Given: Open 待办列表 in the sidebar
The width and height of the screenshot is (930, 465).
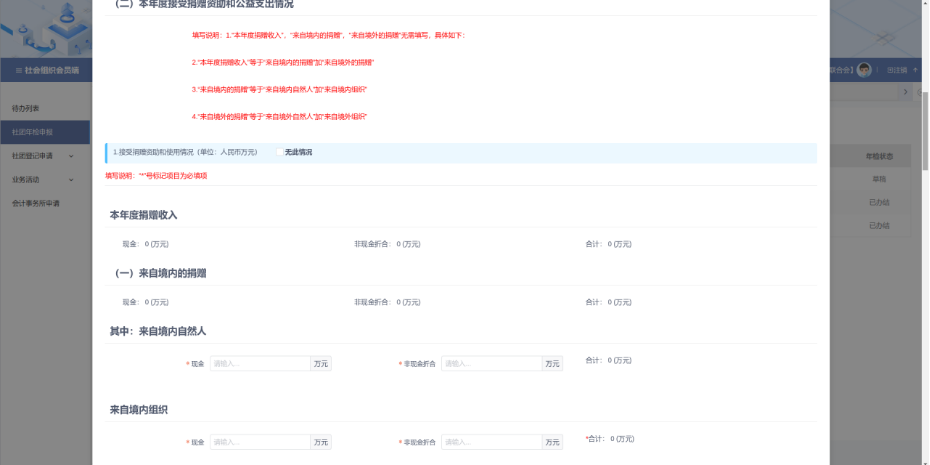Looking at the screenshot, I should pos(26,107).
